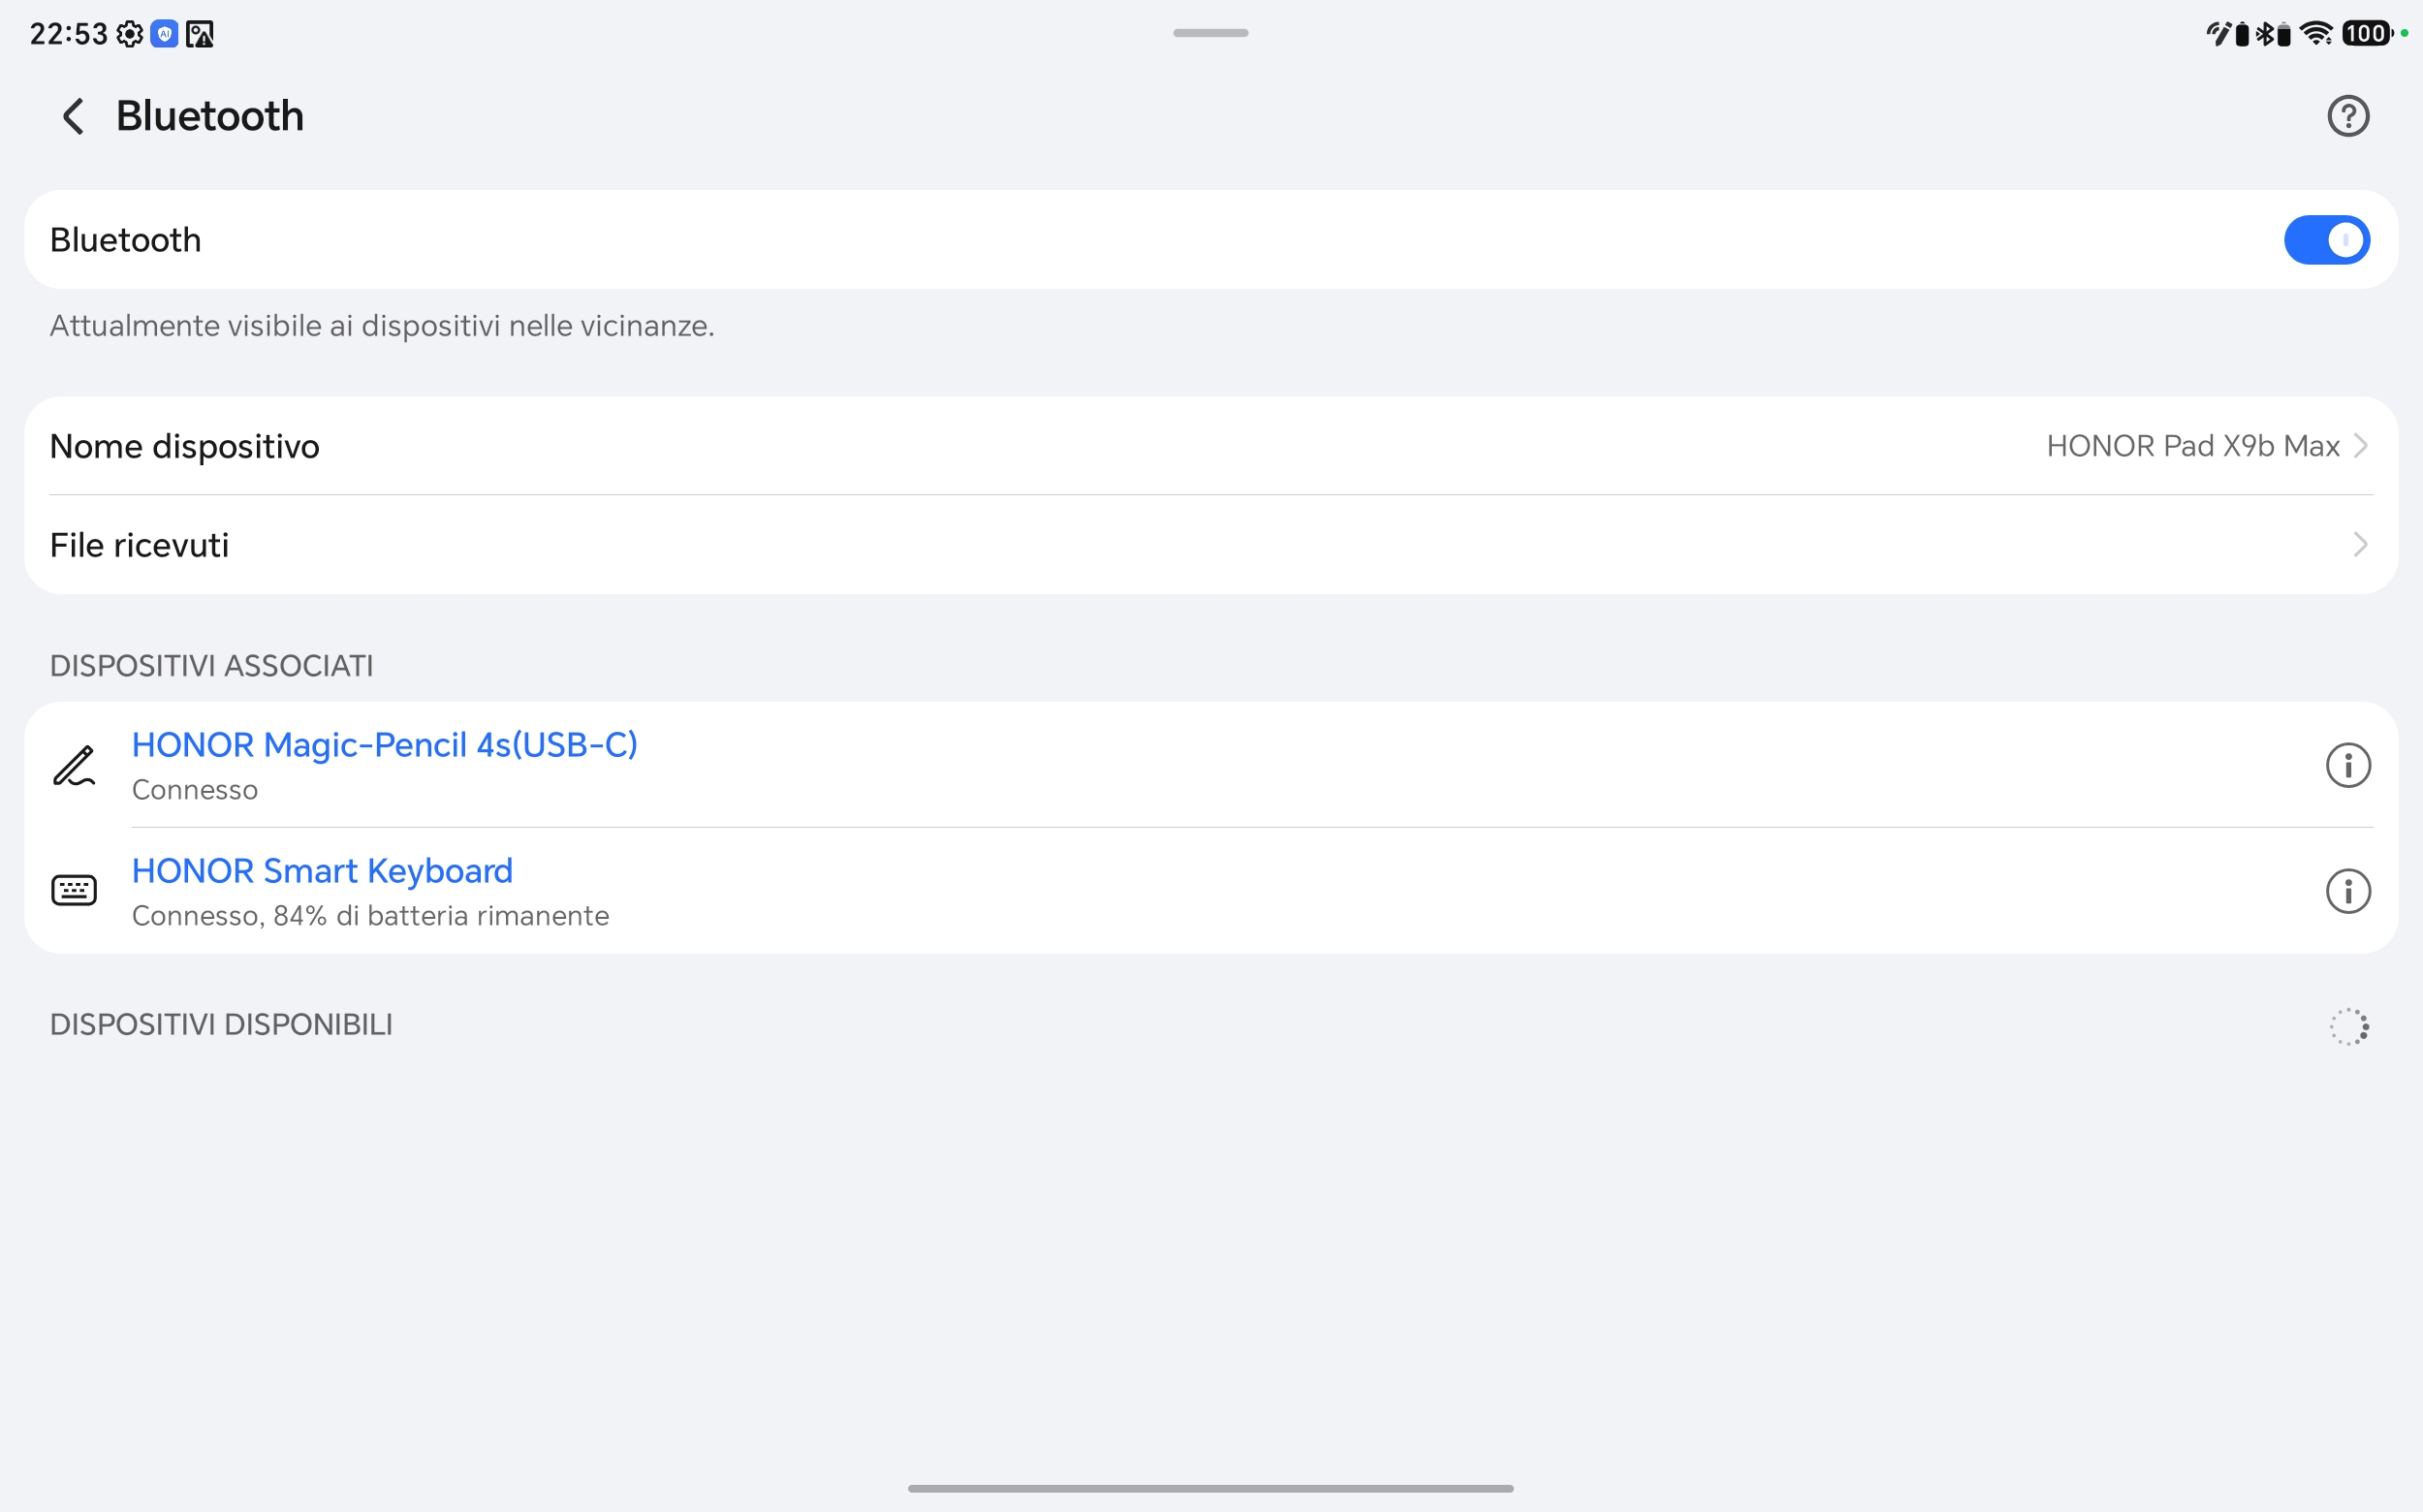Tap the Bluetooth symbol in status bar
This screenshot has height=1512, width=2423.
(2265, 34)
